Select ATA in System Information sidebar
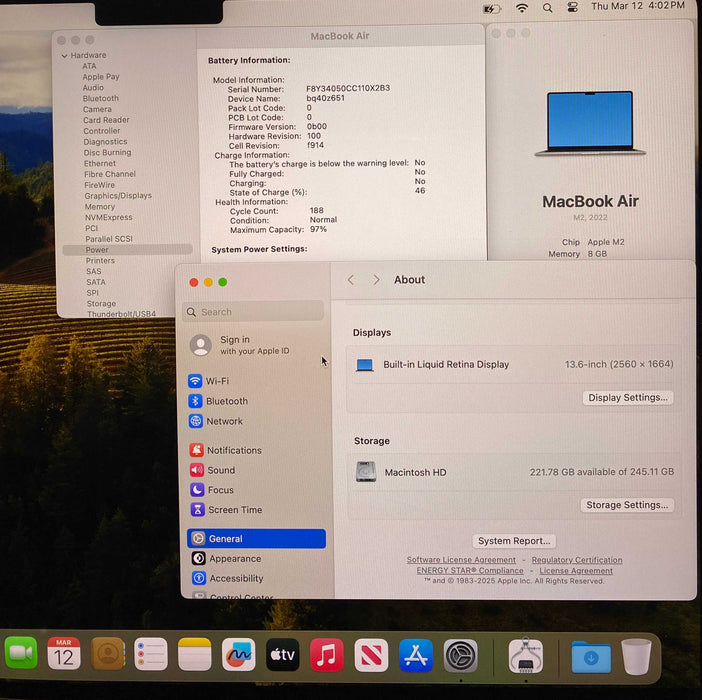This screenshot has height=700, width=702. (89, 66)
